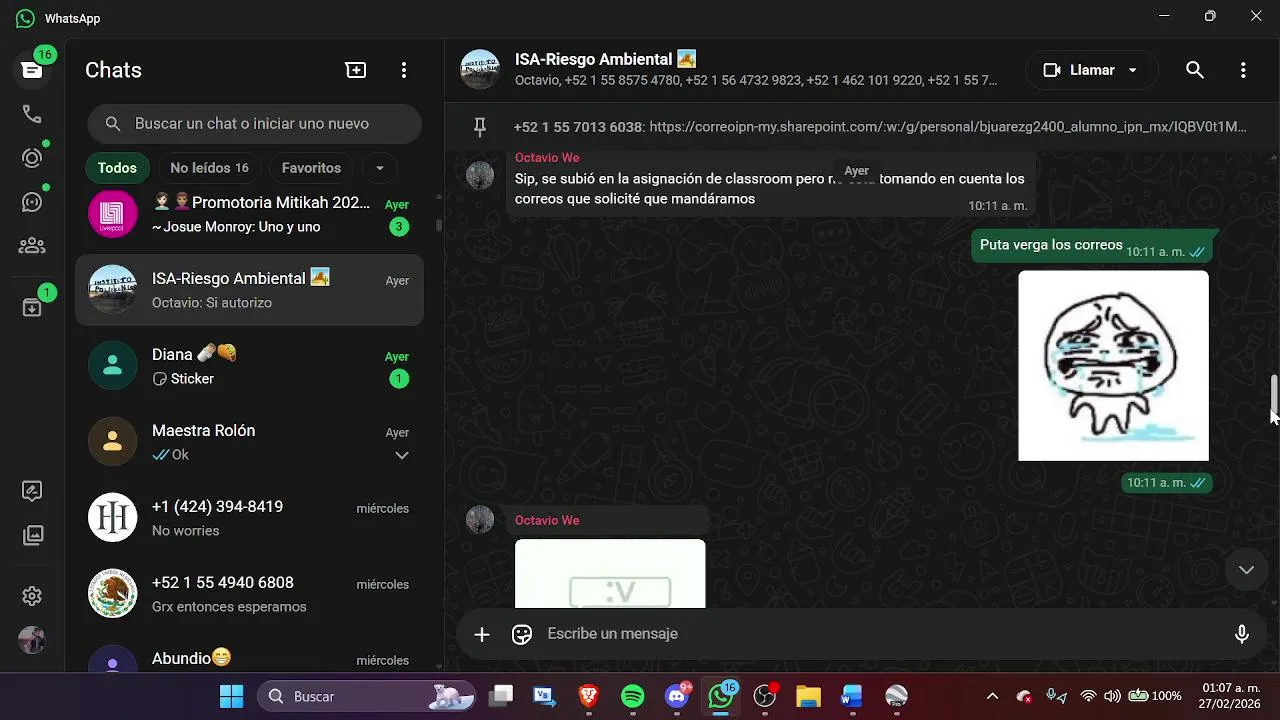Click the ISA-Riesgo Ambiental group title in header
The image size is (1280, 720).
click(x=606, y=59)
